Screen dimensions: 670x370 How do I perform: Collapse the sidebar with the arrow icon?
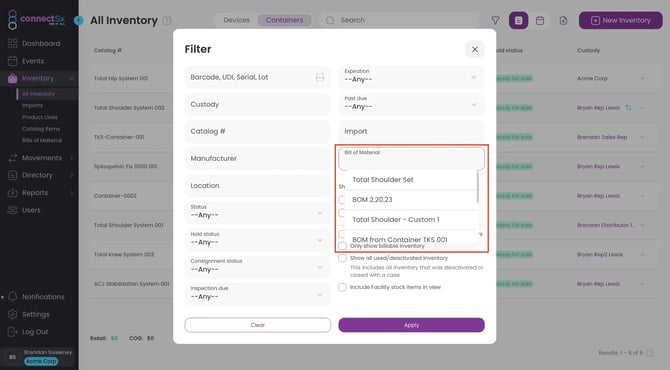[79, 20]
